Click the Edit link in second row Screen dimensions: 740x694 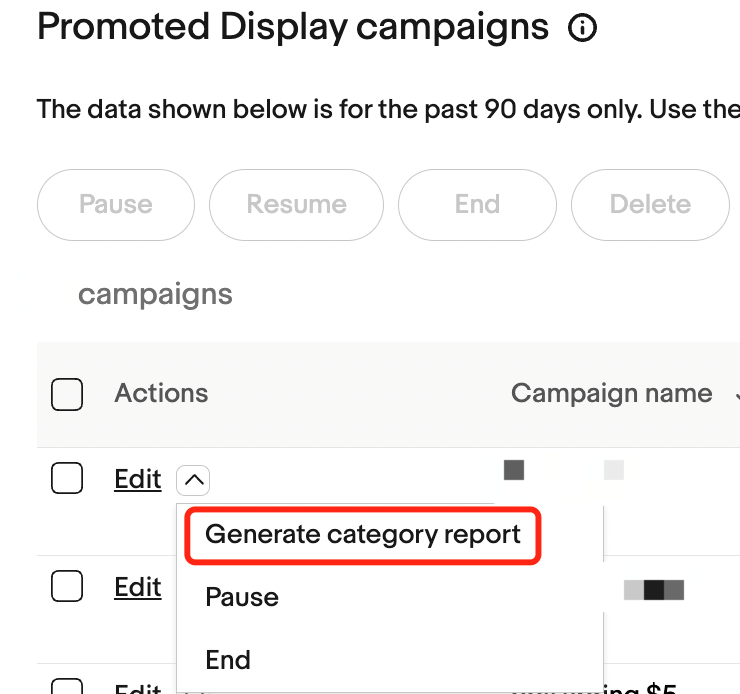[x=138, y=587]
